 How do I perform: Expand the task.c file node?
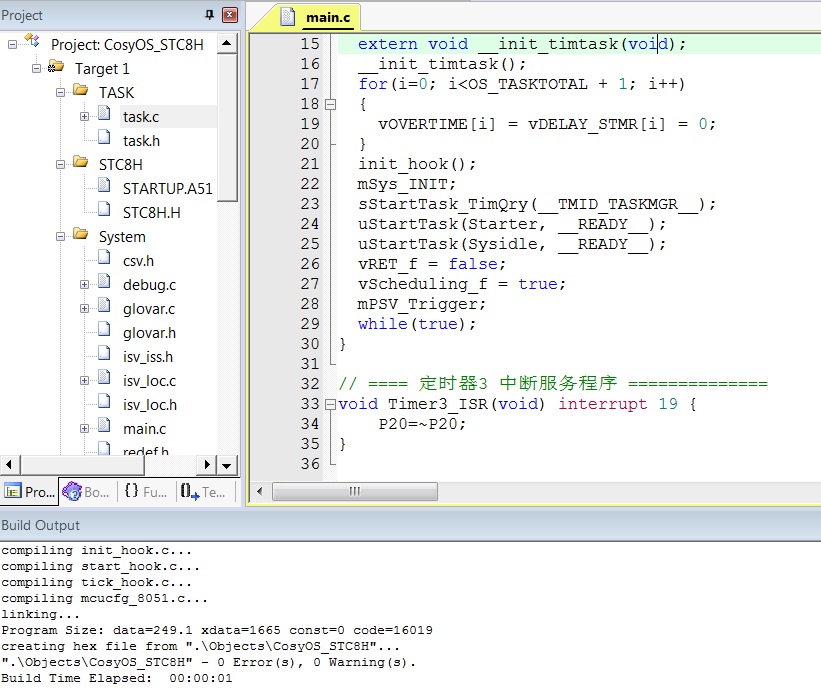point(84,117)
